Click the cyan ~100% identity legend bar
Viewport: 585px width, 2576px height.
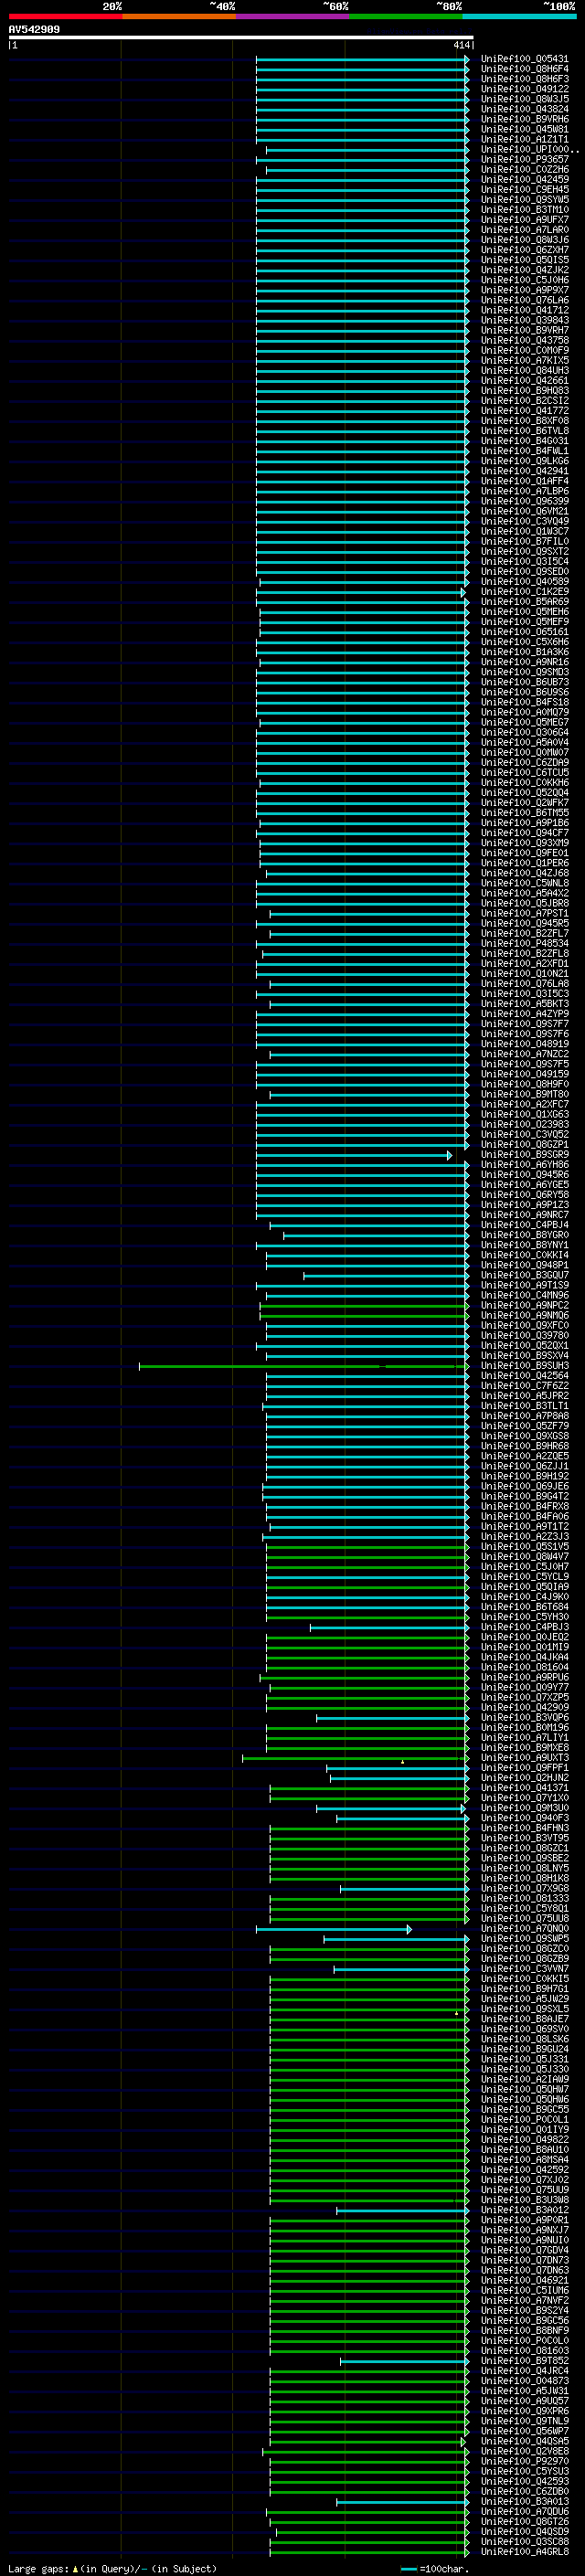coord(518,16)
